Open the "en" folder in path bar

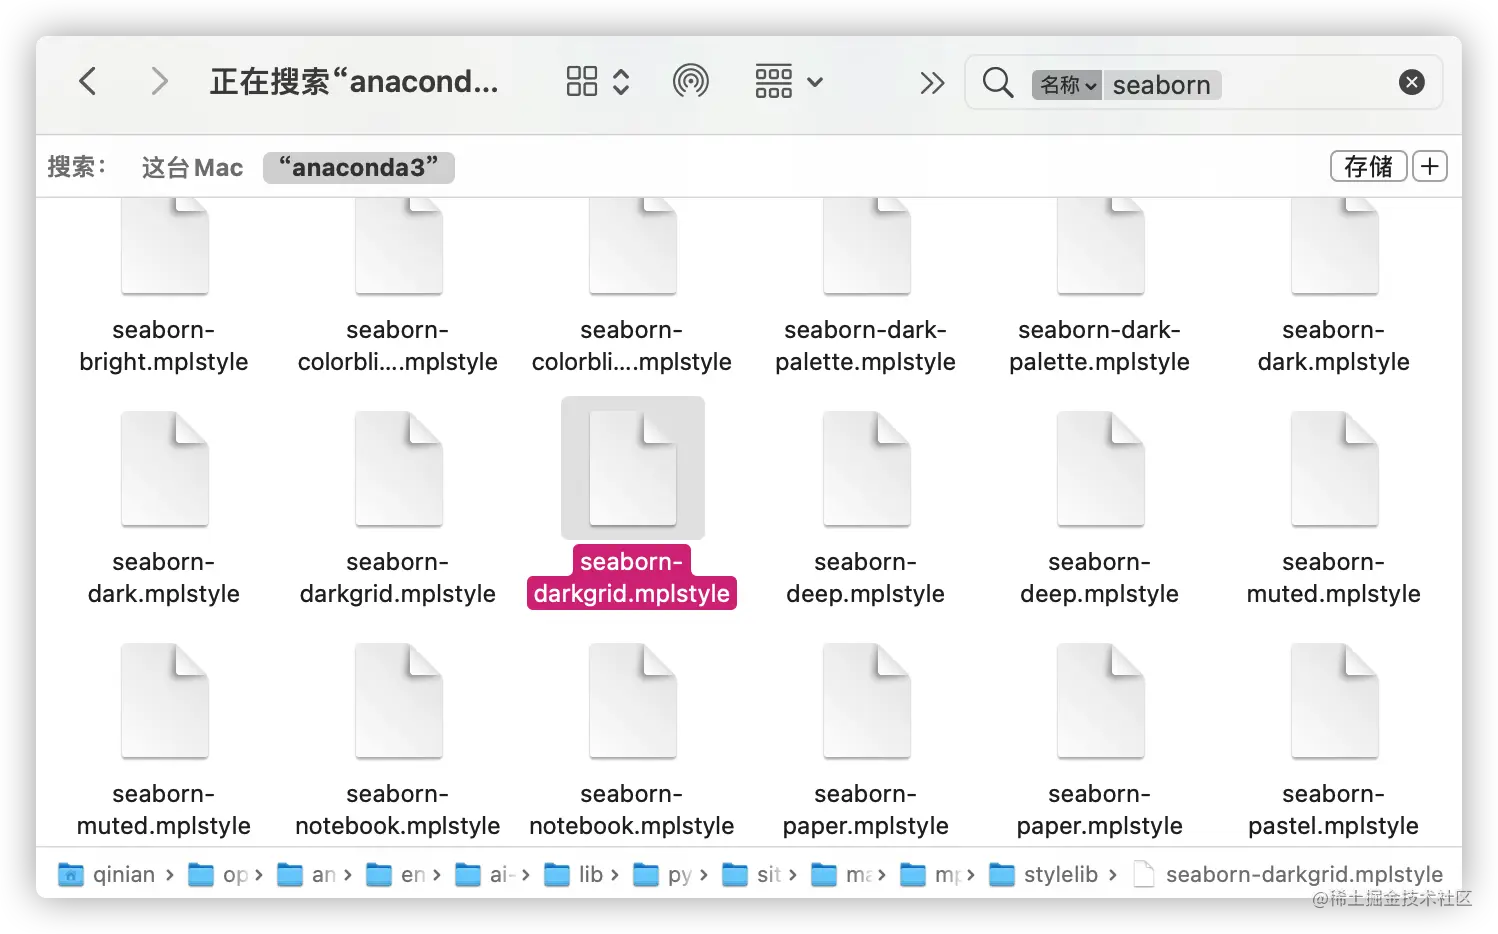coord(396,875)
